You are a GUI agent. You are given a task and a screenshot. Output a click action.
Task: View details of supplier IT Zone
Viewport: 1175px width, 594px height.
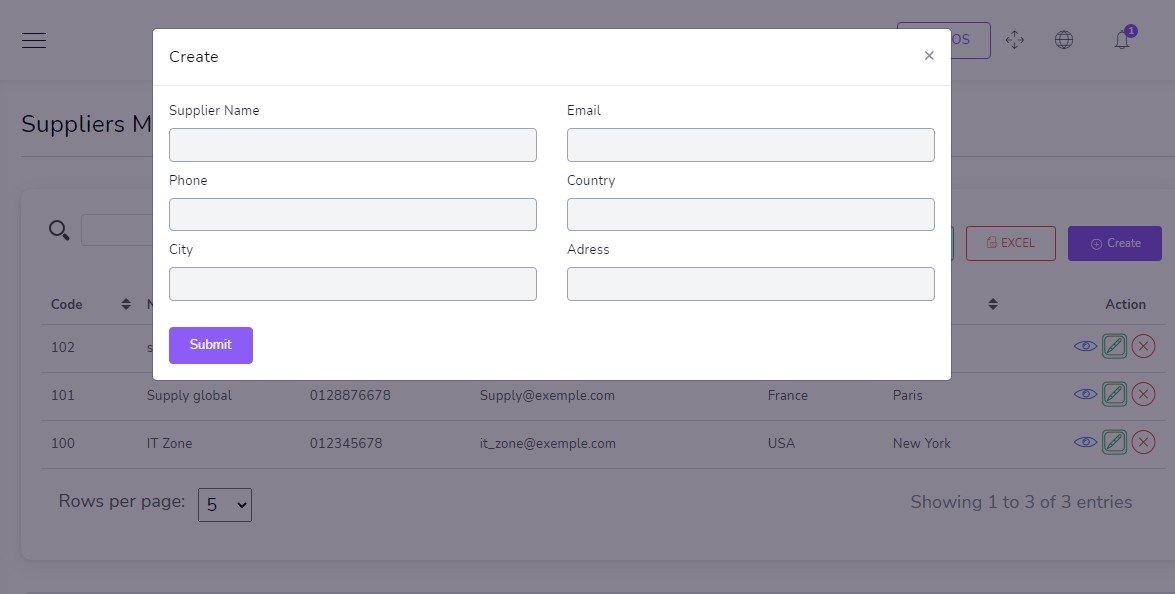(1084, 442)
